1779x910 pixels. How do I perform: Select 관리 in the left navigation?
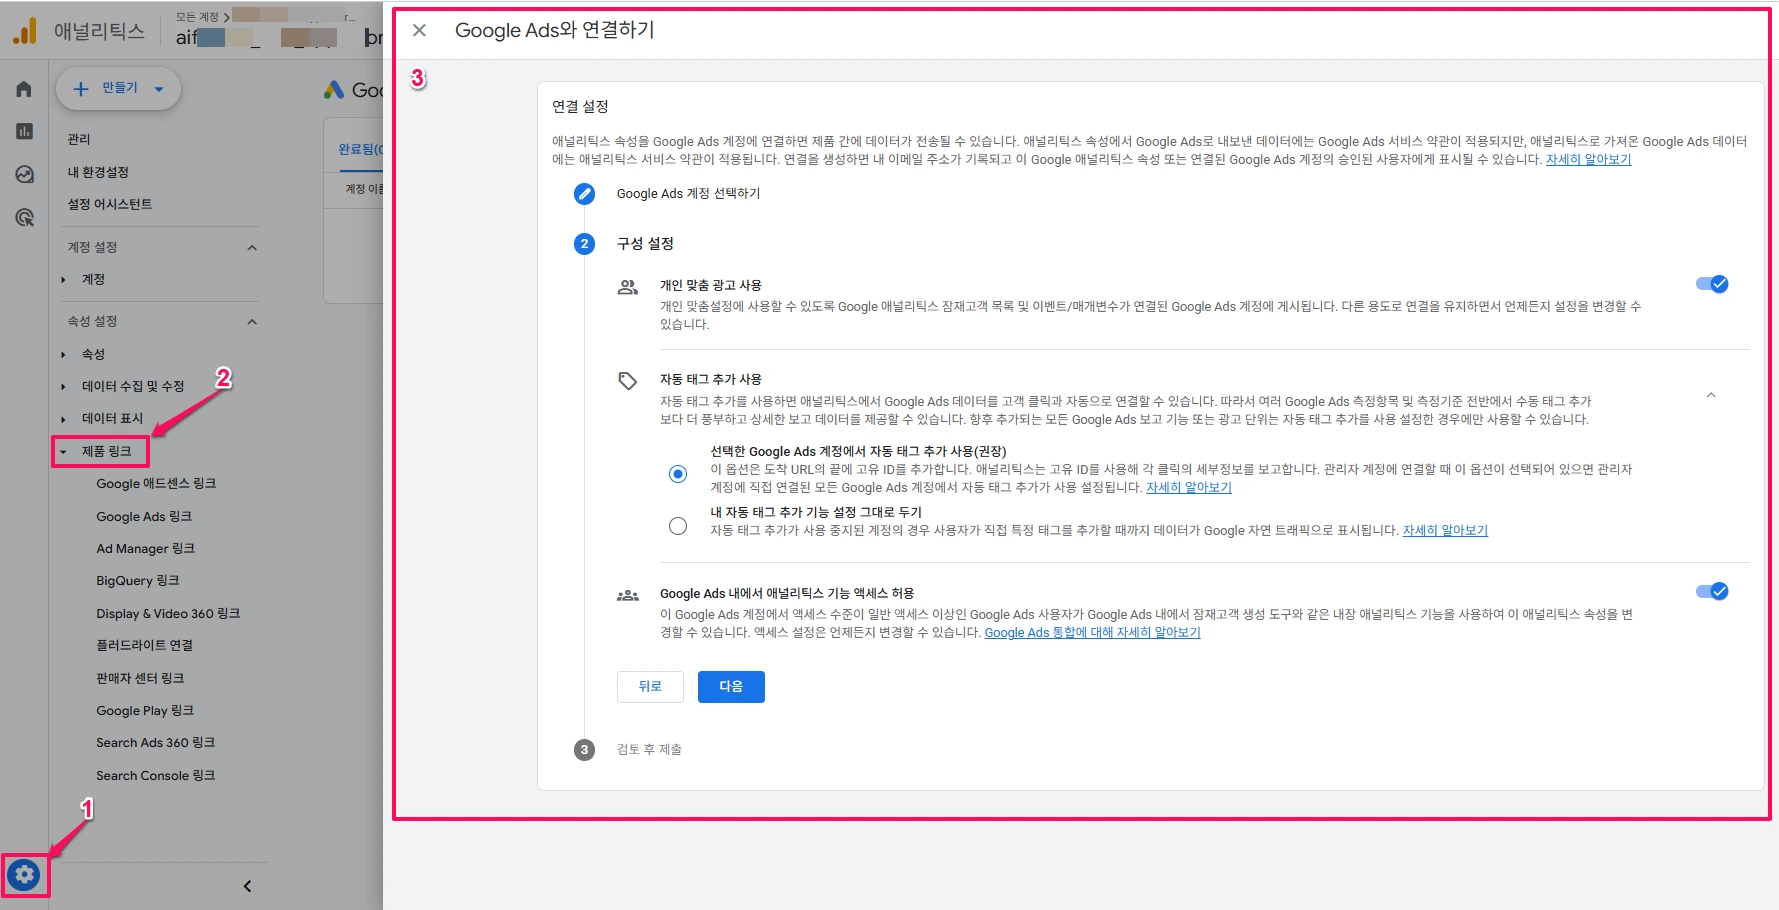(x=78, y=138)
